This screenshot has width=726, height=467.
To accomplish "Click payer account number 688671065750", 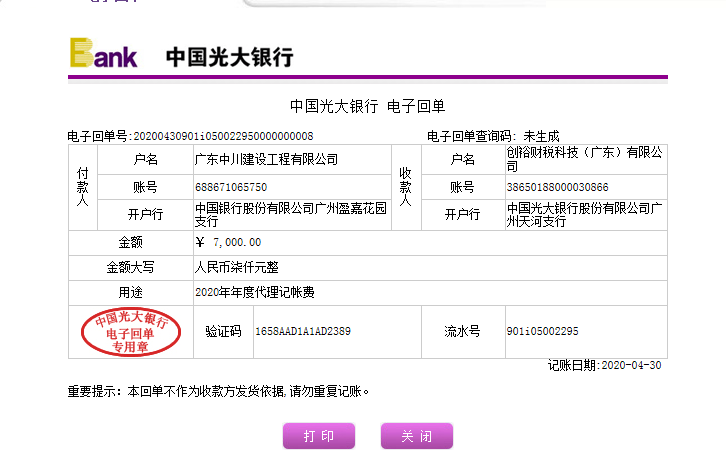I will (231, 187).
